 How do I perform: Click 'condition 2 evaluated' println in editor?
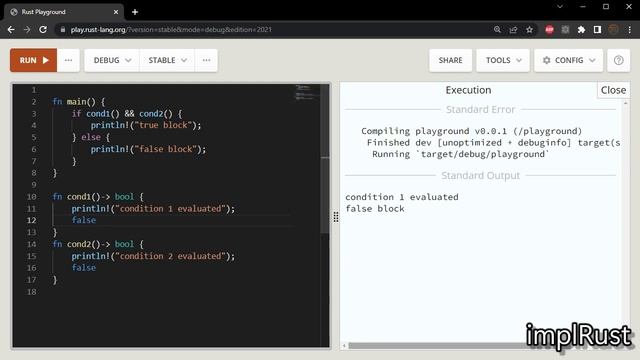(153, 256)
